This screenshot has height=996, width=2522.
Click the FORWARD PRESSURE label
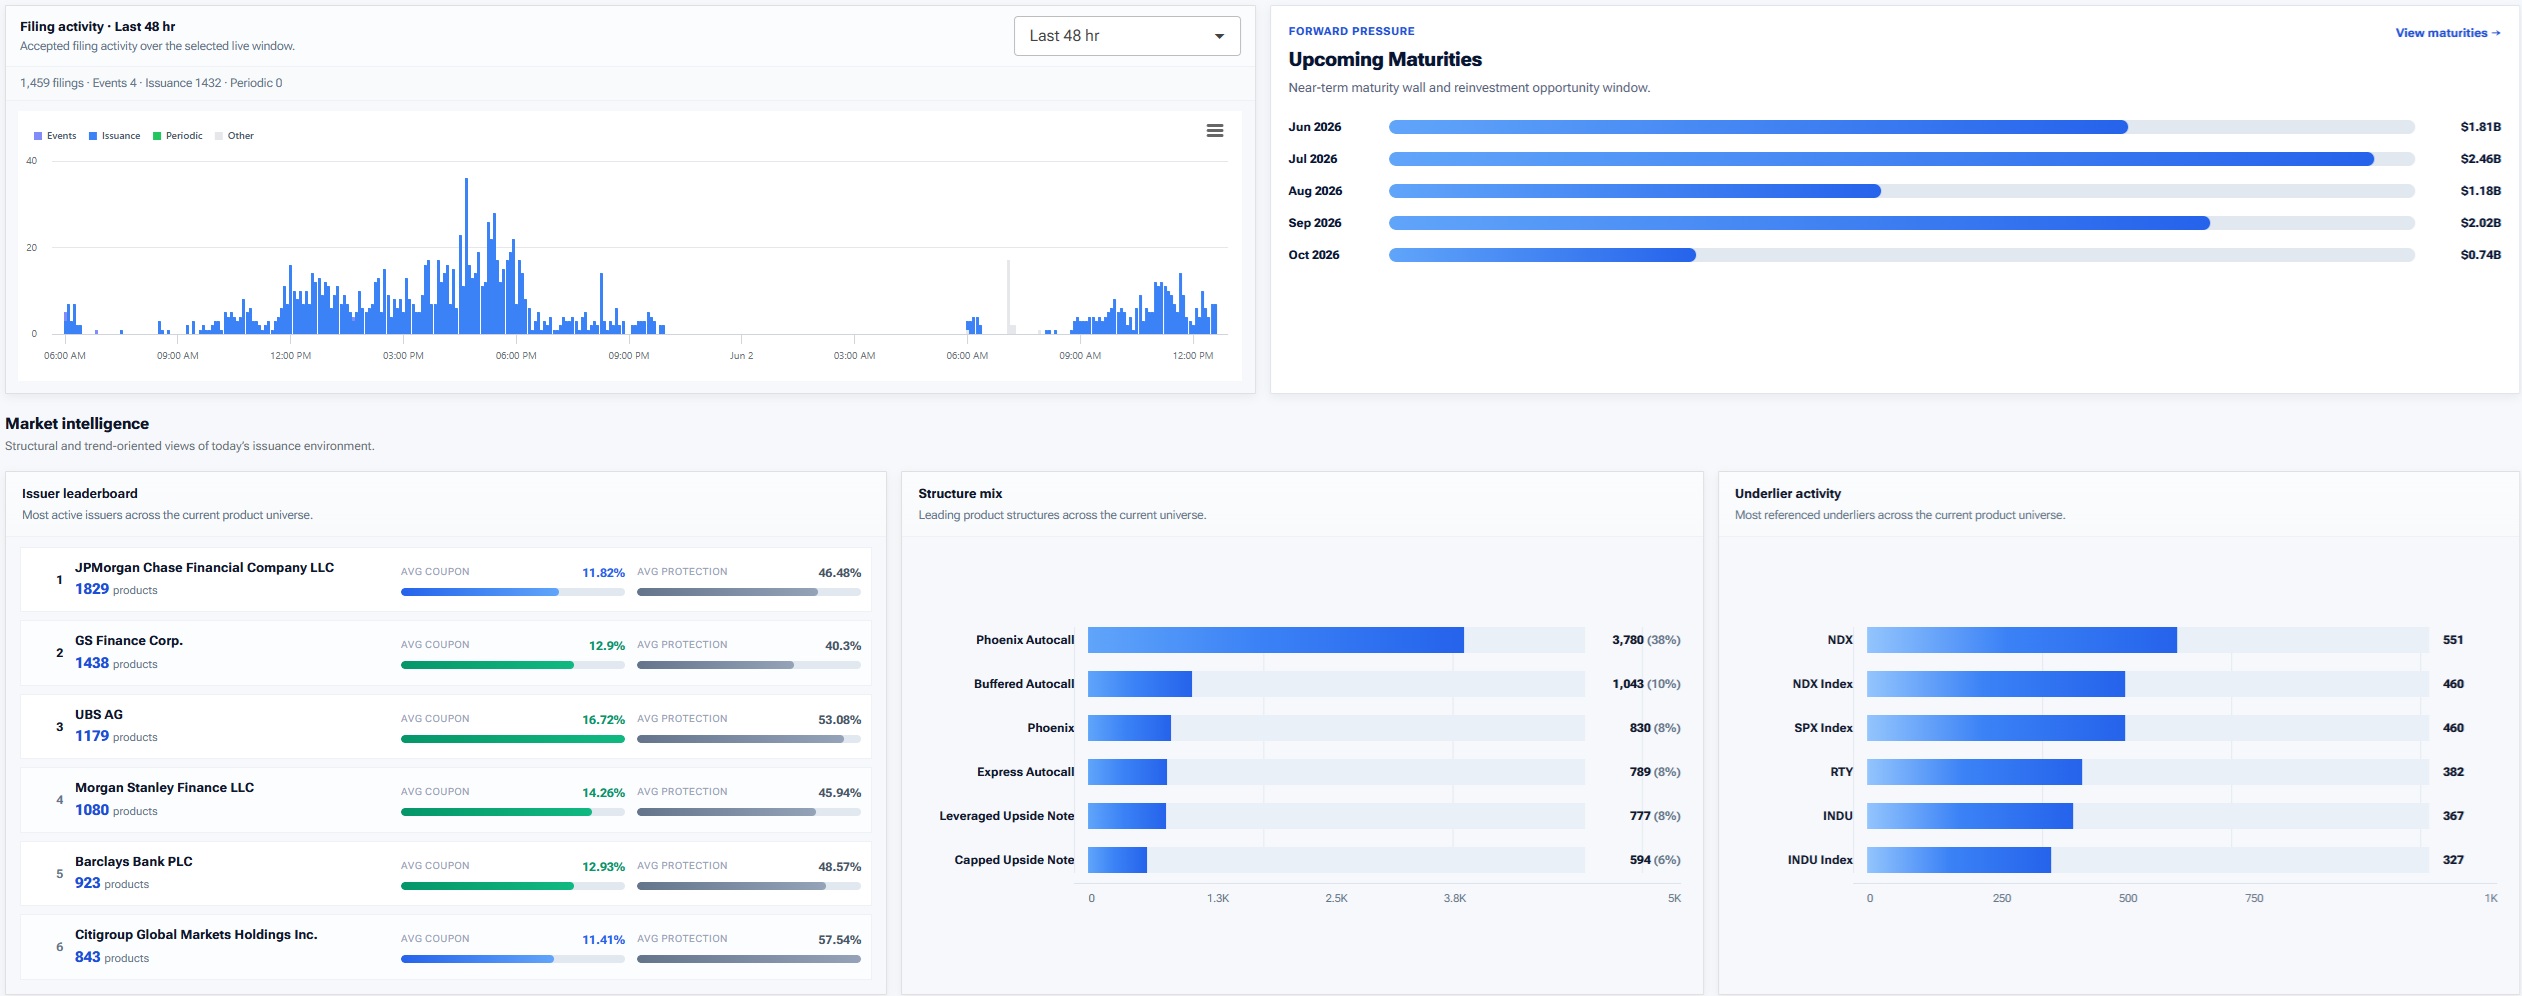1351,32
